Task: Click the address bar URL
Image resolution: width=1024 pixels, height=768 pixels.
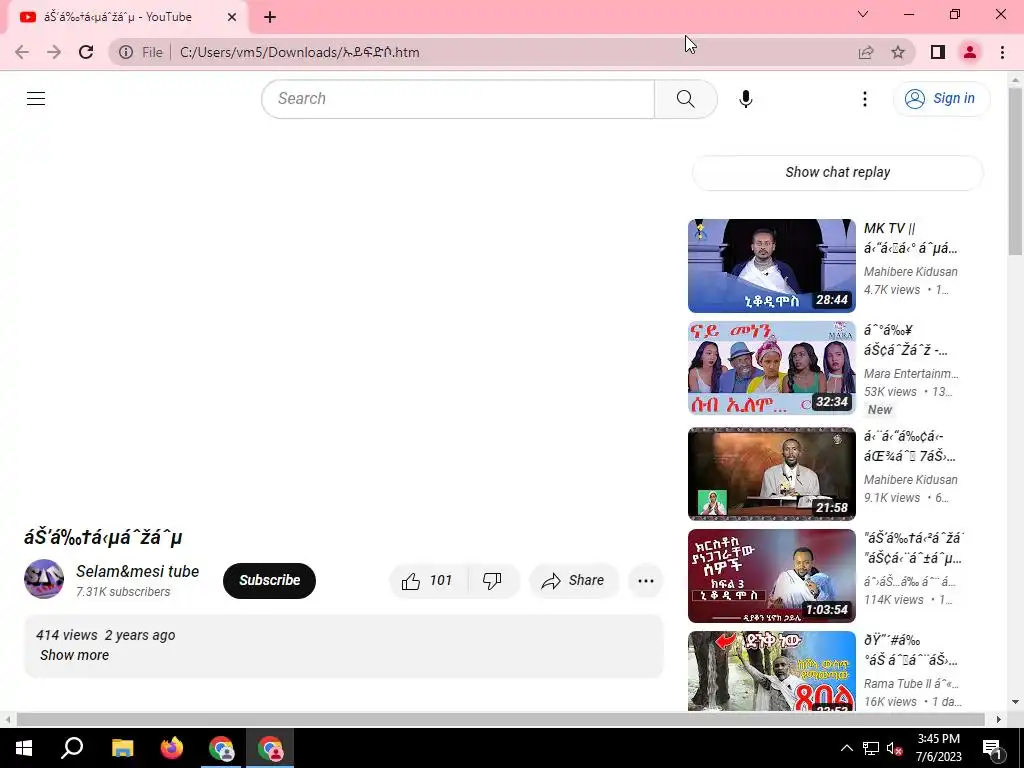Action: [299, 52]
